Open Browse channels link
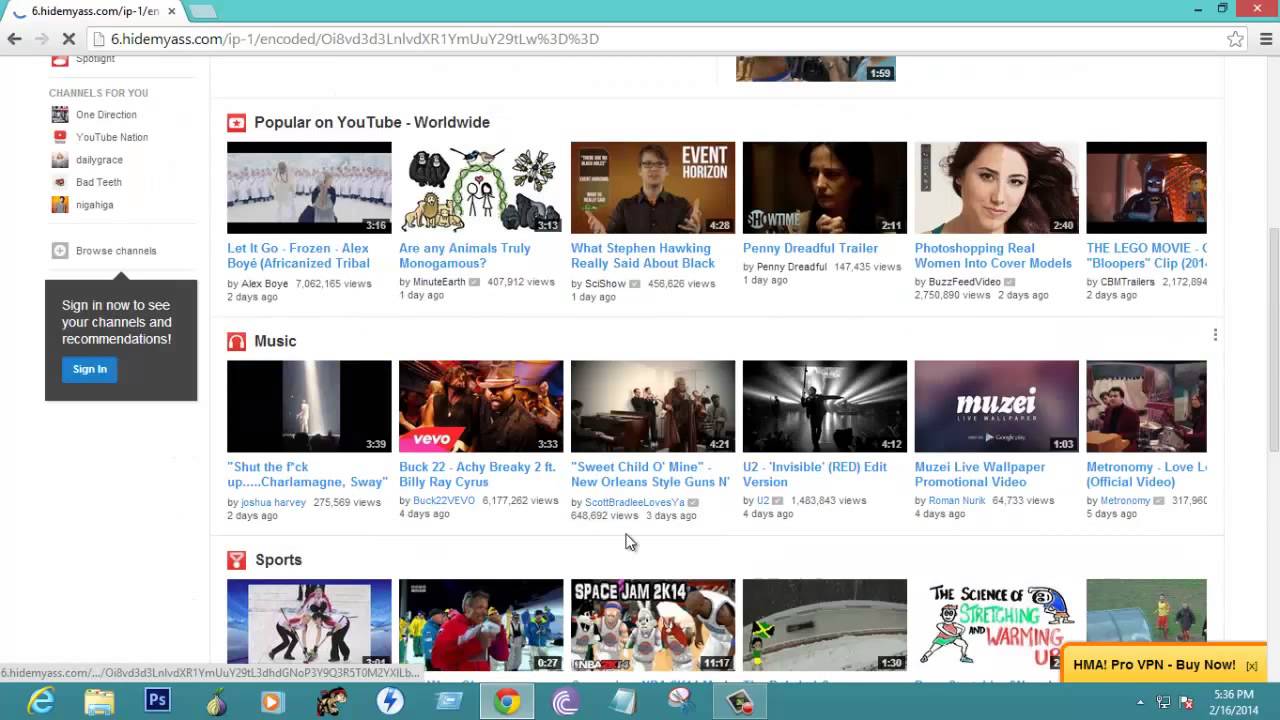 pyautogui.click(x=116, y=251)
